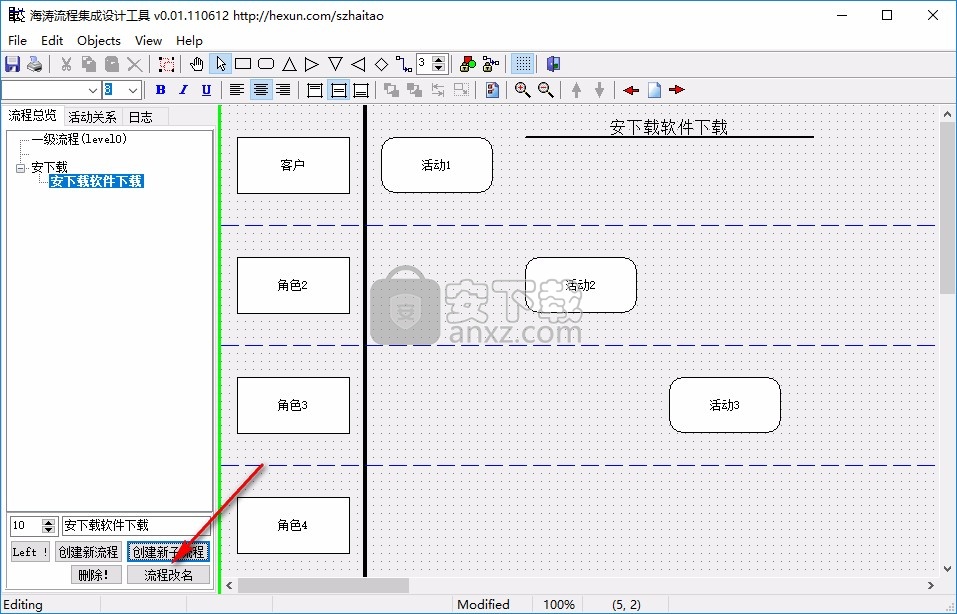Open the Help menu
Screen dimensions: 957x614
click(x=189, y=40)
